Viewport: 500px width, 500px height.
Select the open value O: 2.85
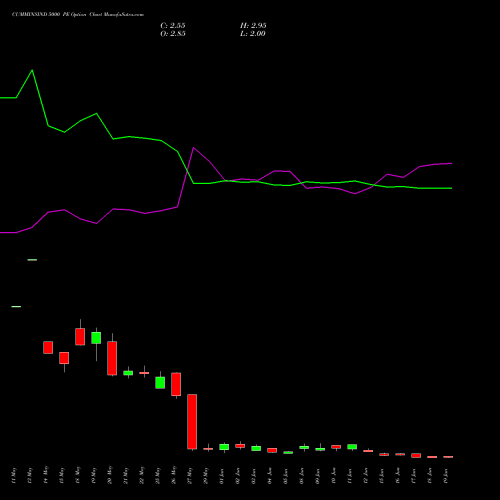coord(173,34)
